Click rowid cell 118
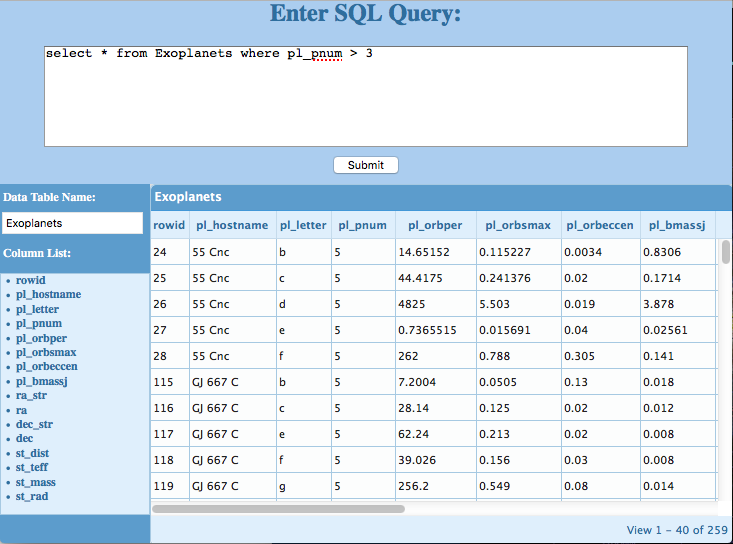Image resolution: width=733 pixels, height=544 pixels. click(170, 460)
